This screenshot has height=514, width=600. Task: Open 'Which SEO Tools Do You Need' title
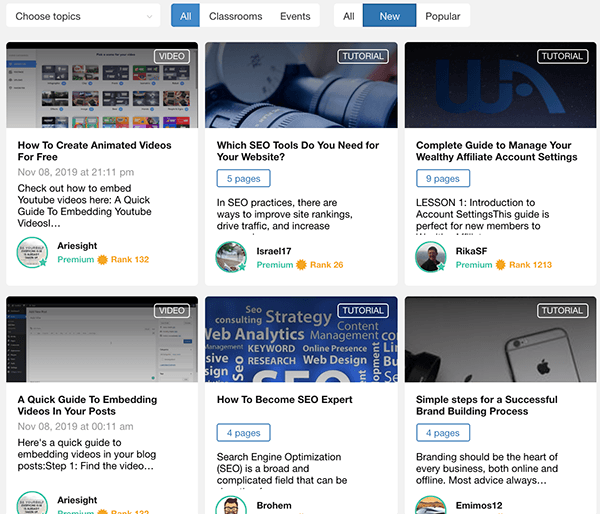click(x=298, y=151)
